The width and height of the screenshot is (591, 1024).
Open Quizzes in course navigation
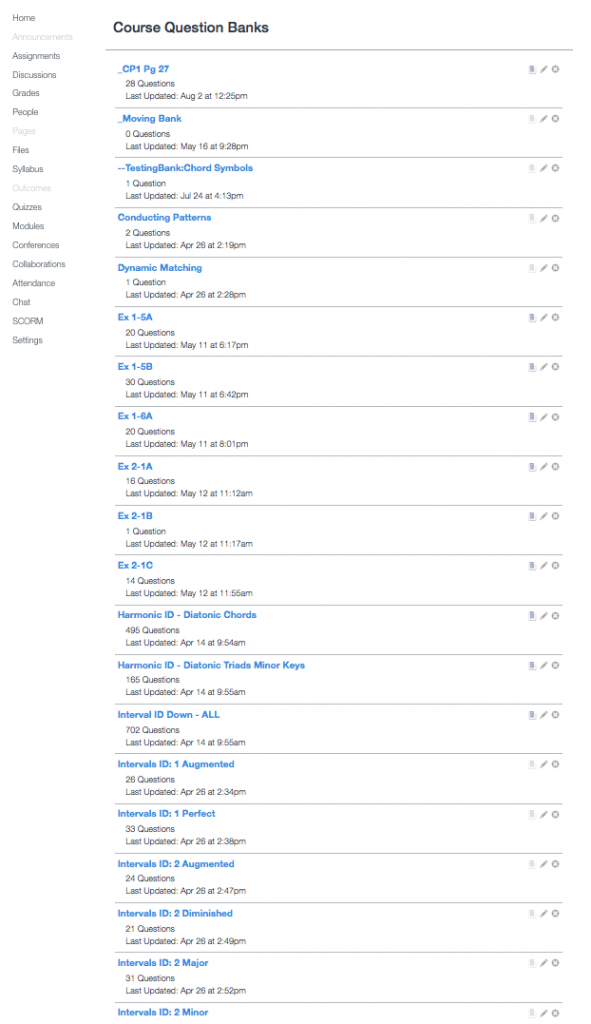(x=27, y=207)
